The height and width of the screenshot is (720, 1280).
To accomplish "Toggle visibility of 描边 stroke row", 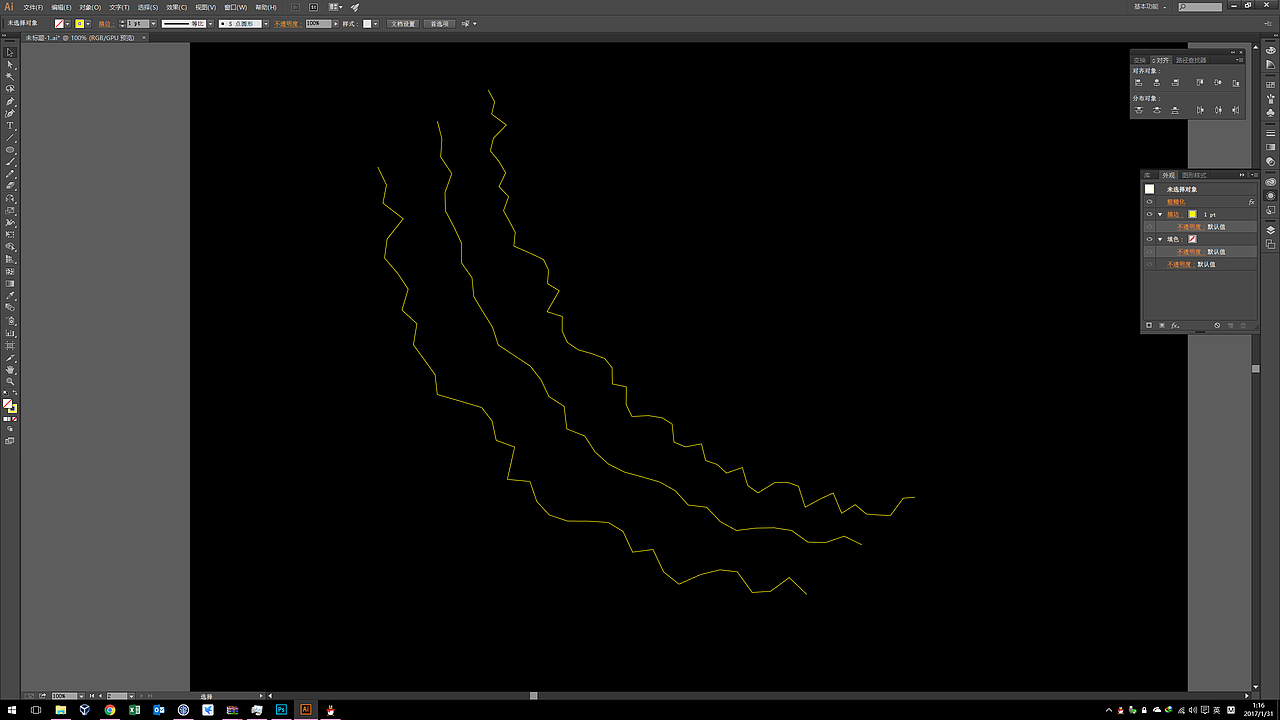I will coord(1149,214).
